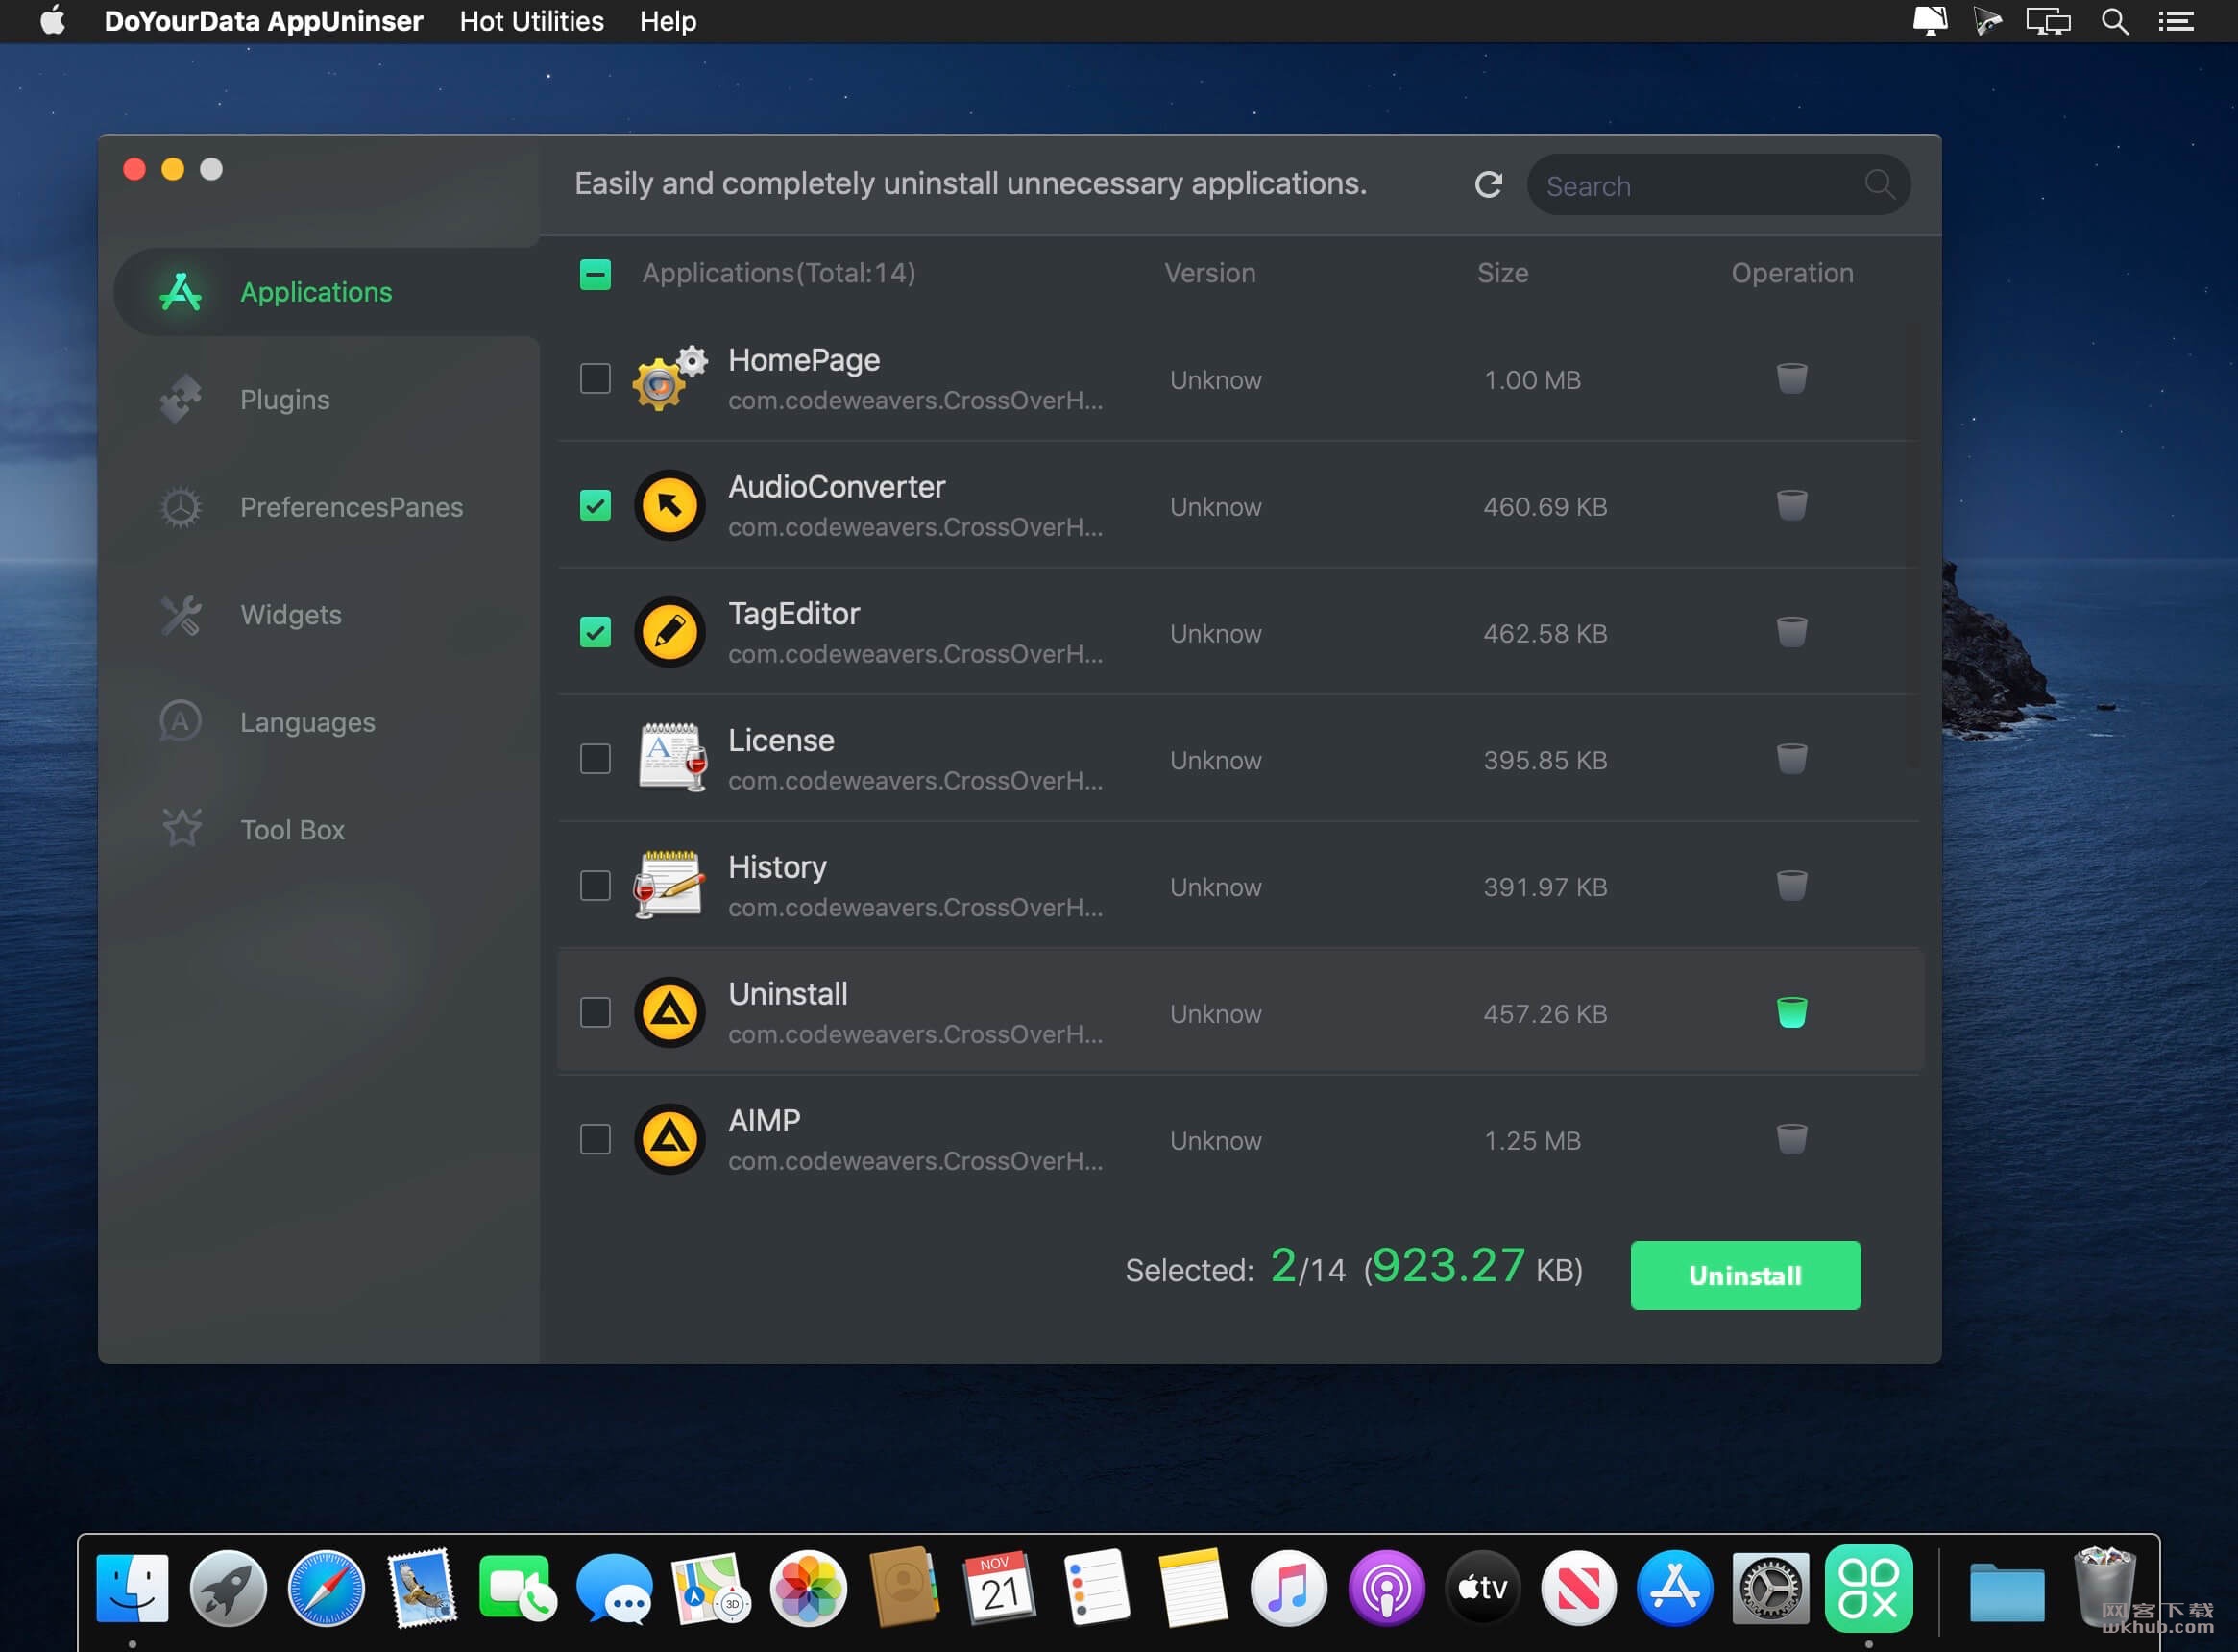Click the trash icon for AudioConverter row
2238x1652 pixels.
pos(1791,505)
